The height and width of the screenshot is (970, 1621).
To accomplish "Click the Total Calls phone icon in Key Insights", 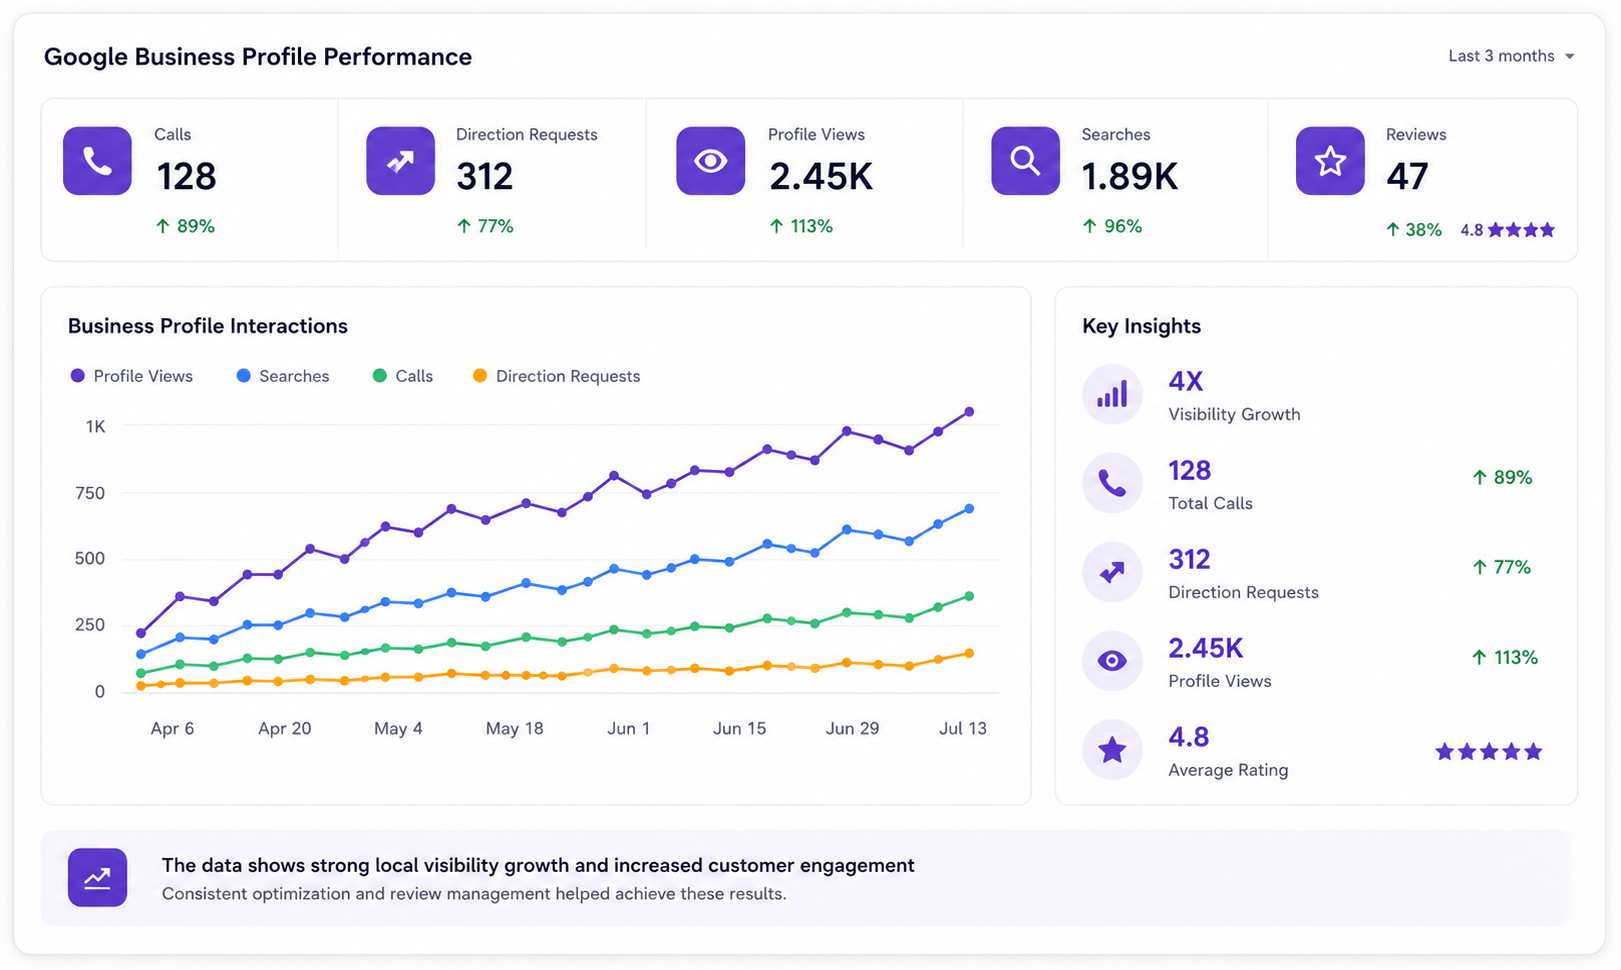I will click(1112, 483).
